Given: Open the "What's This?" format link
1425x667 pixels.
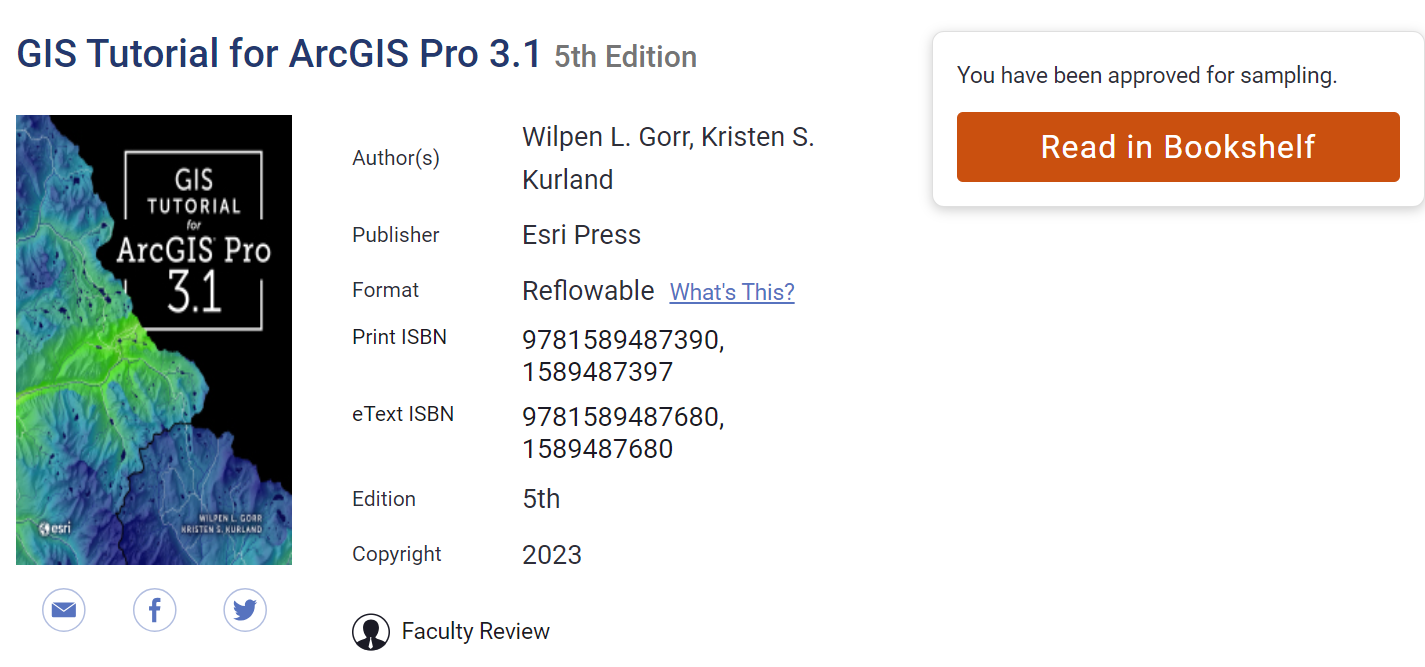Looking at the screenshot, I should [x=732, y=292].
